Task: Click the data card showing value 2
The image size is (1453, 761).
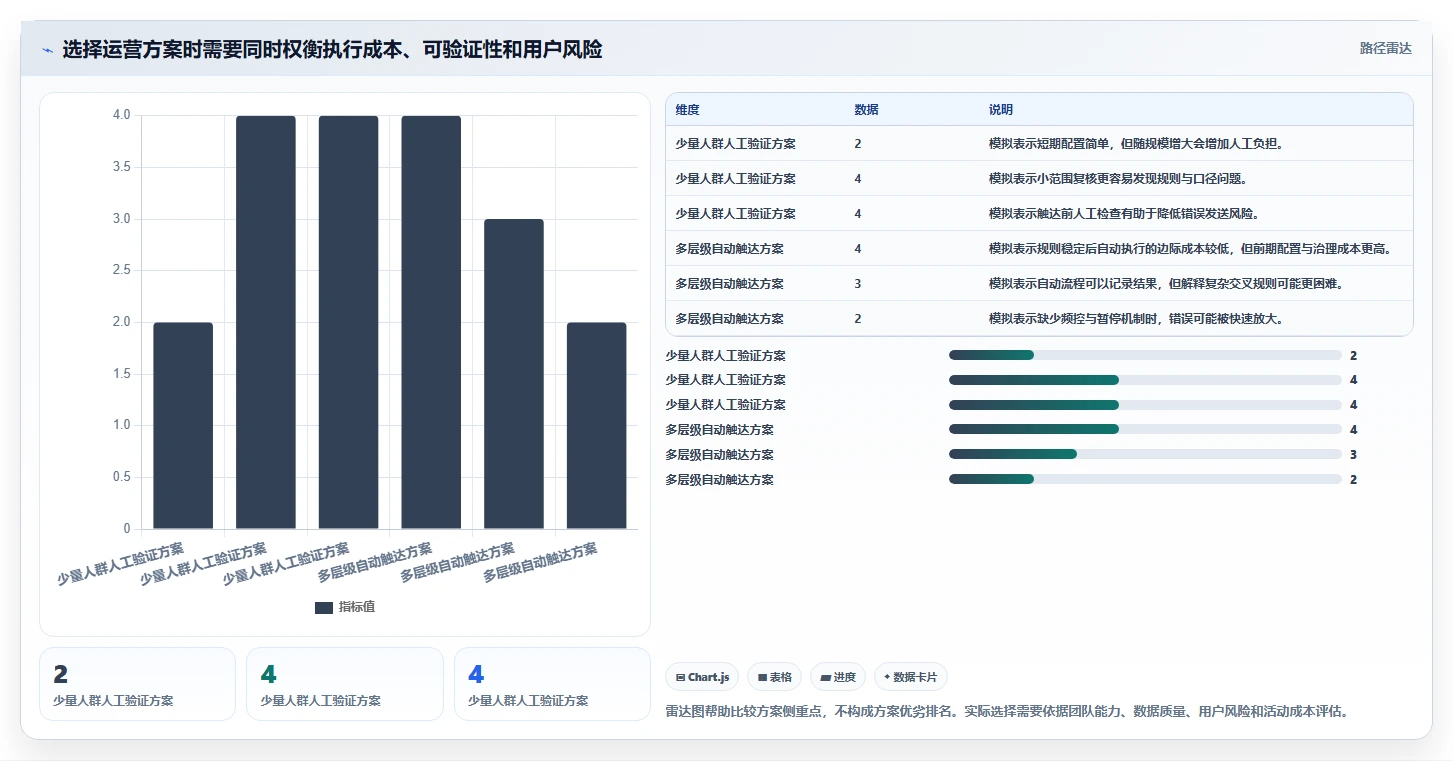Action: click(137, 684)
